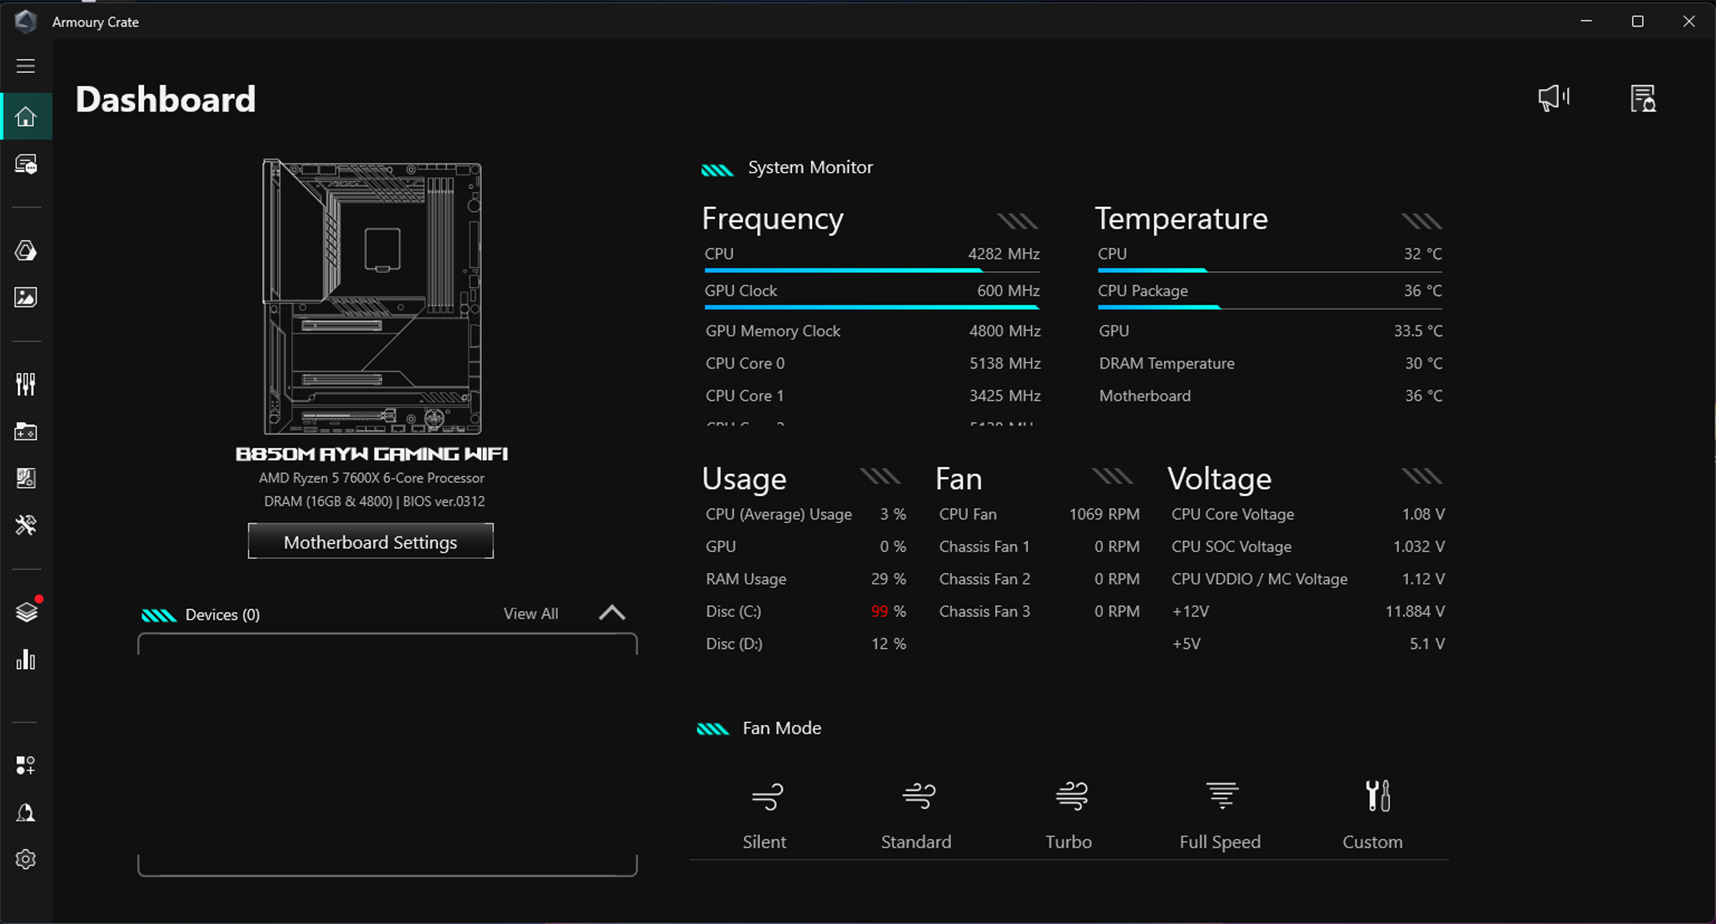Open the featured content sidebar icon
The height and width of the screenshot is (924, 1716).
[x=26, y=478]
